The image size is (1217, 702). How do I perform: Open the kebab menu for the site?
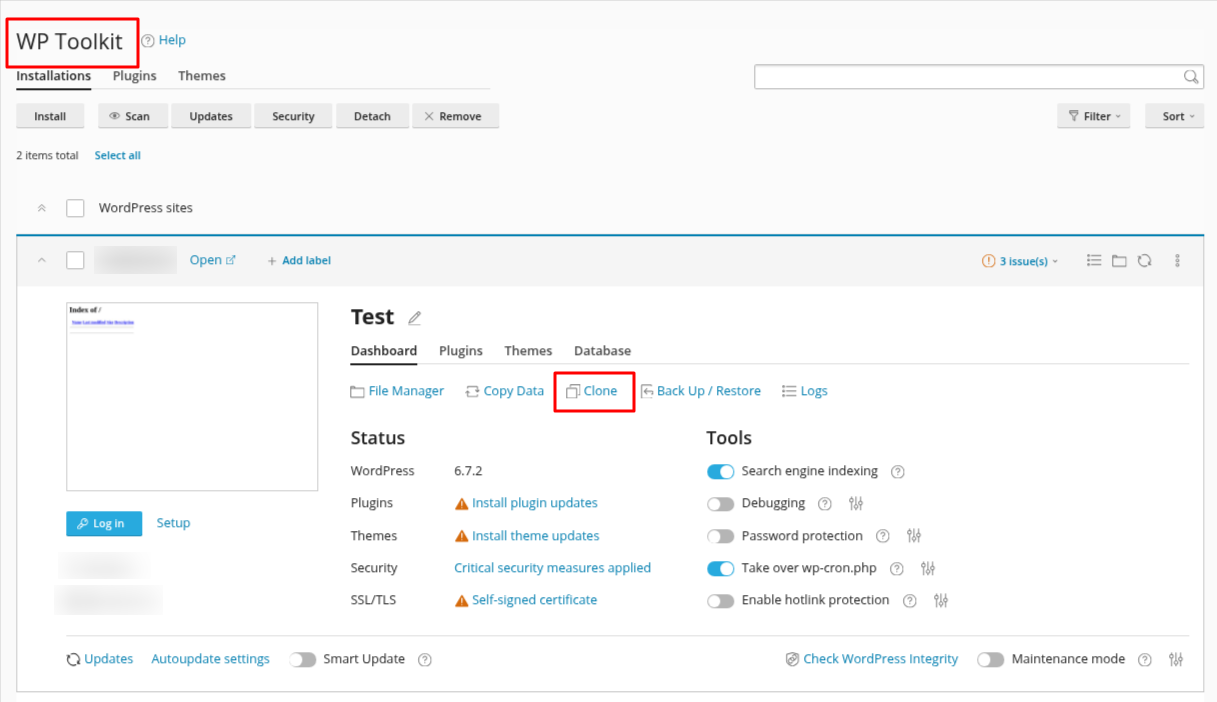pyautogui.click(x=1177, y=261)
